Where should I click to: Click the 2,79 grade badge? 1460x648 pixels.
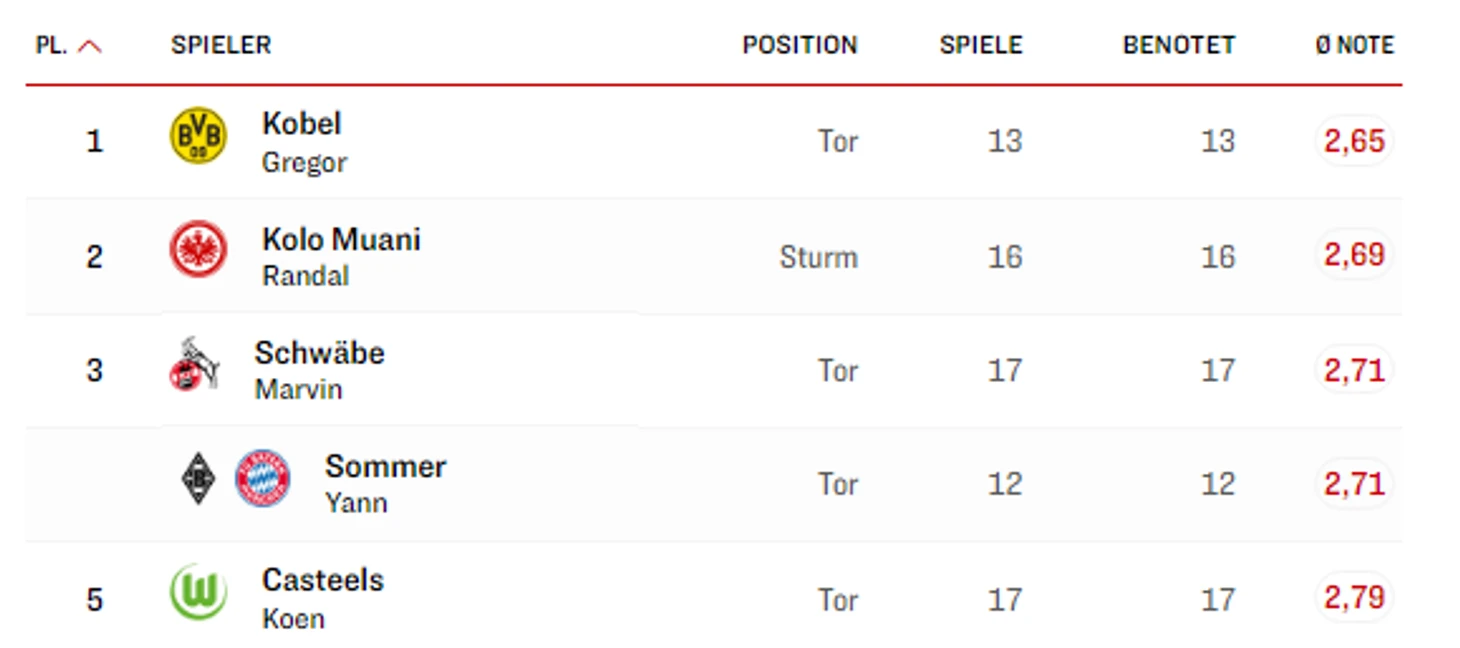tap(1354, 598)
